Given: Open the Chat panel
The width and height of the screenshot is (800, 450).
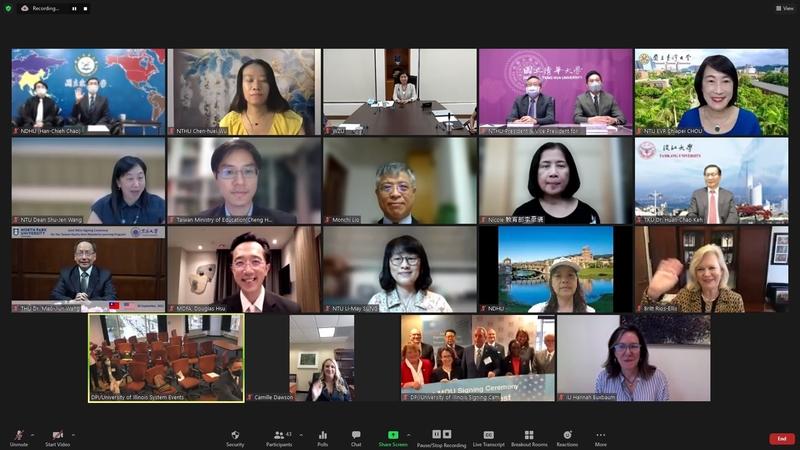Looking at the screenshot, I should [x=356, y=437].
